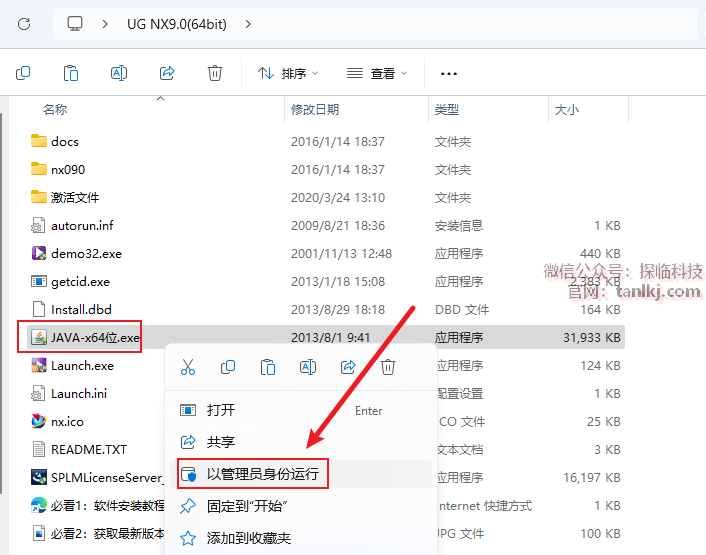Click the refresh icon in address bar
706x555 pixels.
click(x=24, y=24)
